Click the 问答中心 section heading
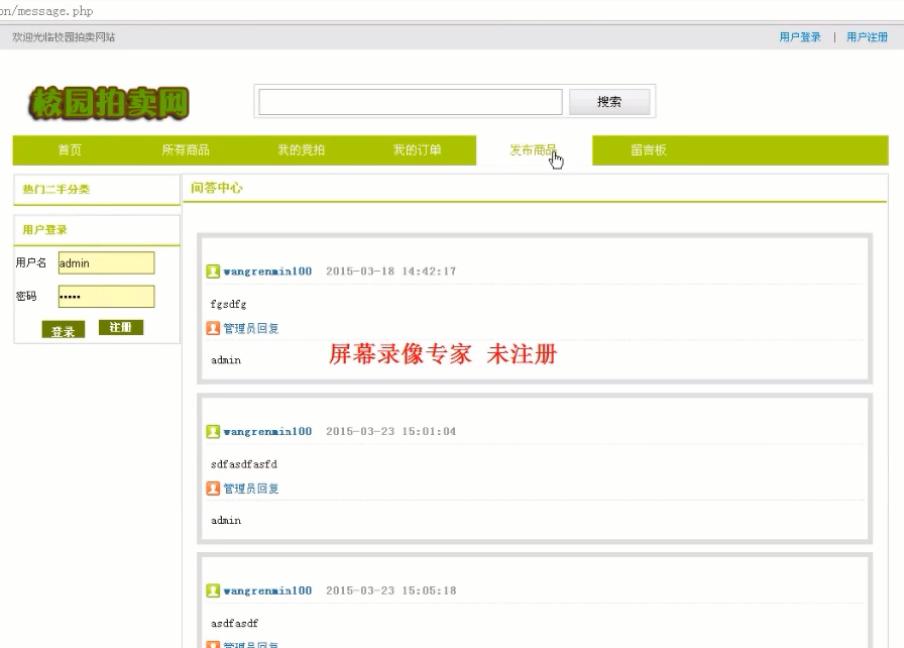This screenshot has height=648, width=904. (217, 188)
